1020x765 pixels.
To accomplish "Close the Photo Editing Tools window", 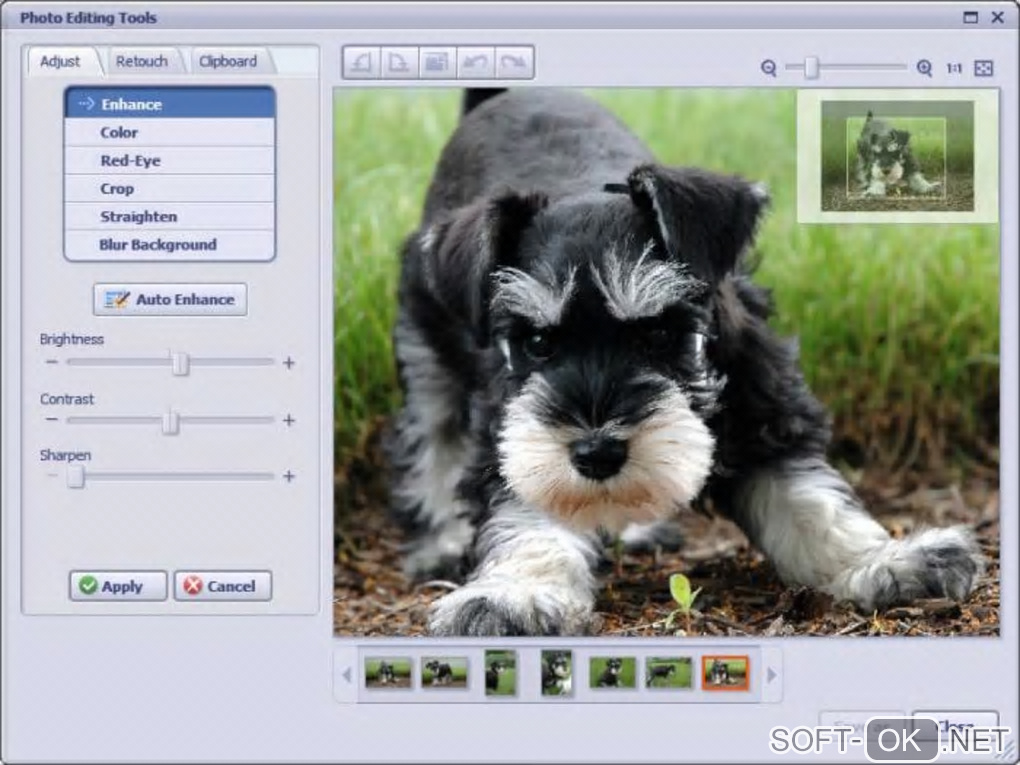I will tap(998, 18).
